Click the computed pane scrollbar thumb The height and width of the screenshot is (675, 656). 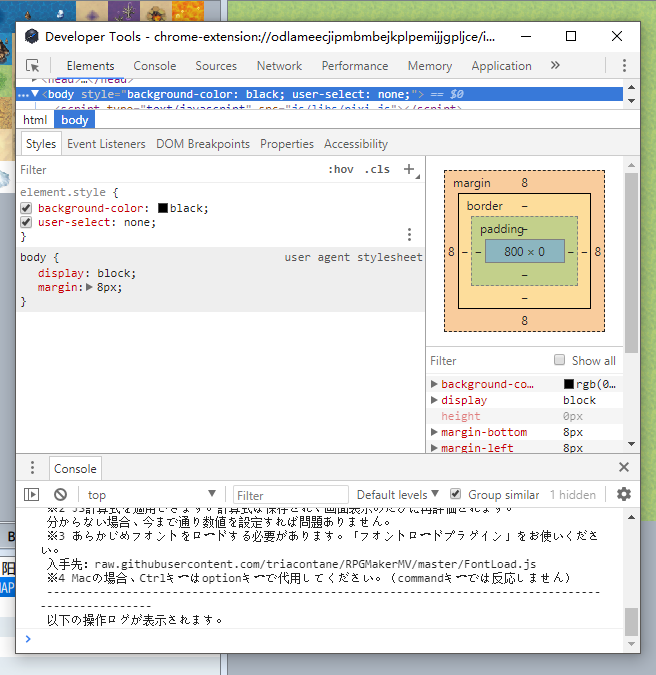(x=631, y=263)
